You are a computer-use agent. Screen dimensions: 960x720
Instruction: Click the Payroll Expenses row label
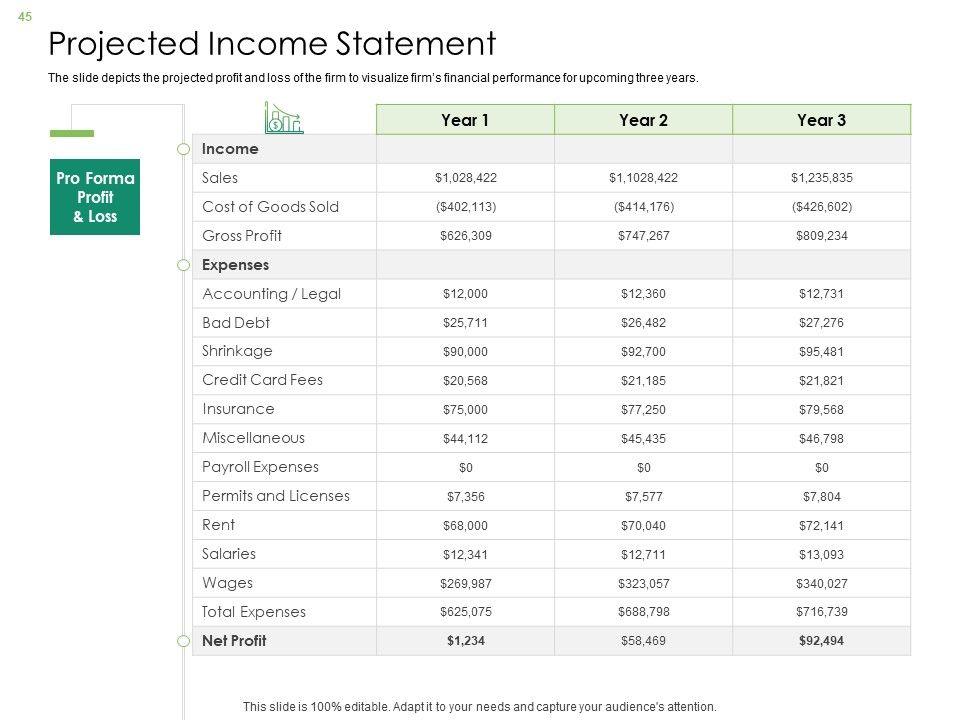pyautogui.click(x=260, y=467)
